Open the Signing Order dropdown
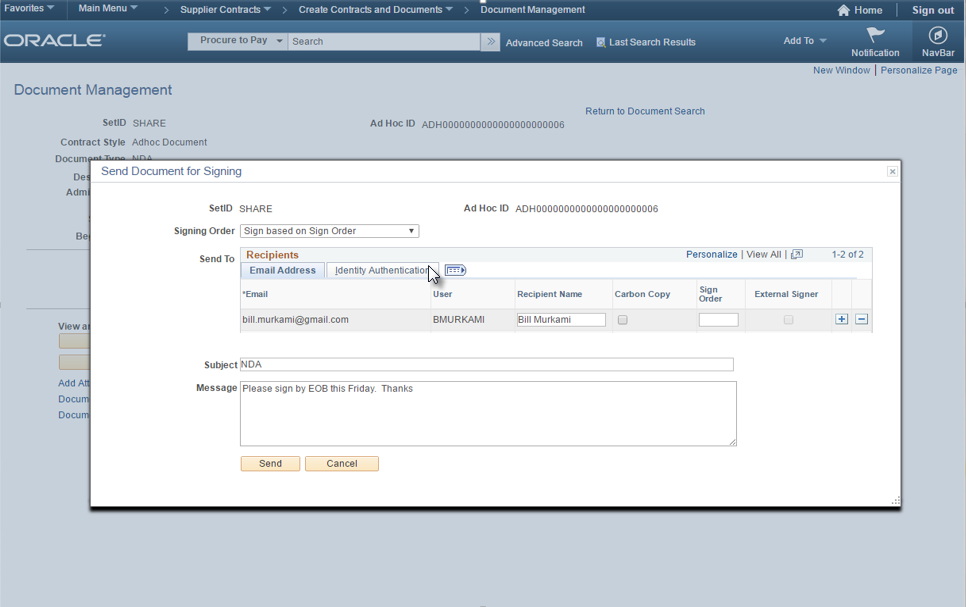The image size is (966, 607). coord(329,231)
